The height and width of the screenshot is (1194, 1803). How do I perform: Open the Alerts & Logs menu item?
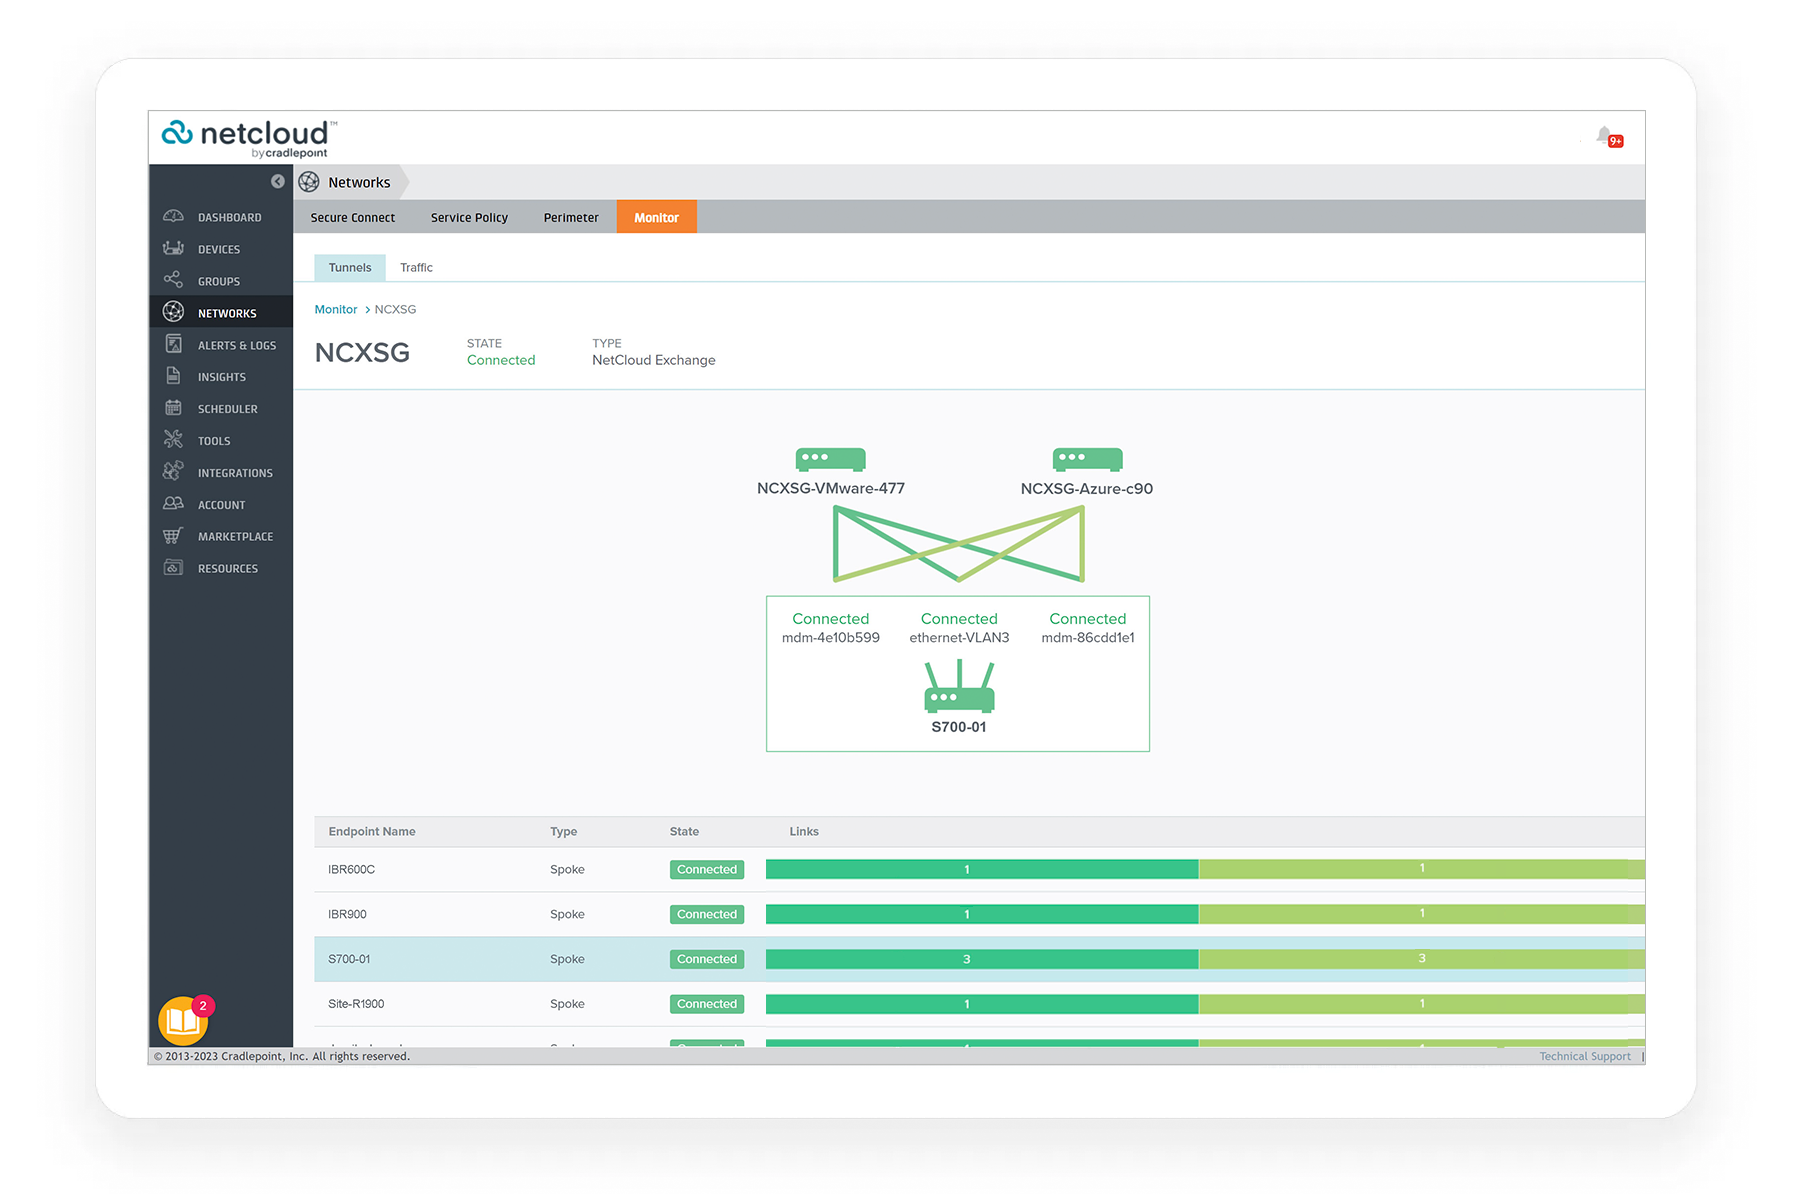coord(237,345)
